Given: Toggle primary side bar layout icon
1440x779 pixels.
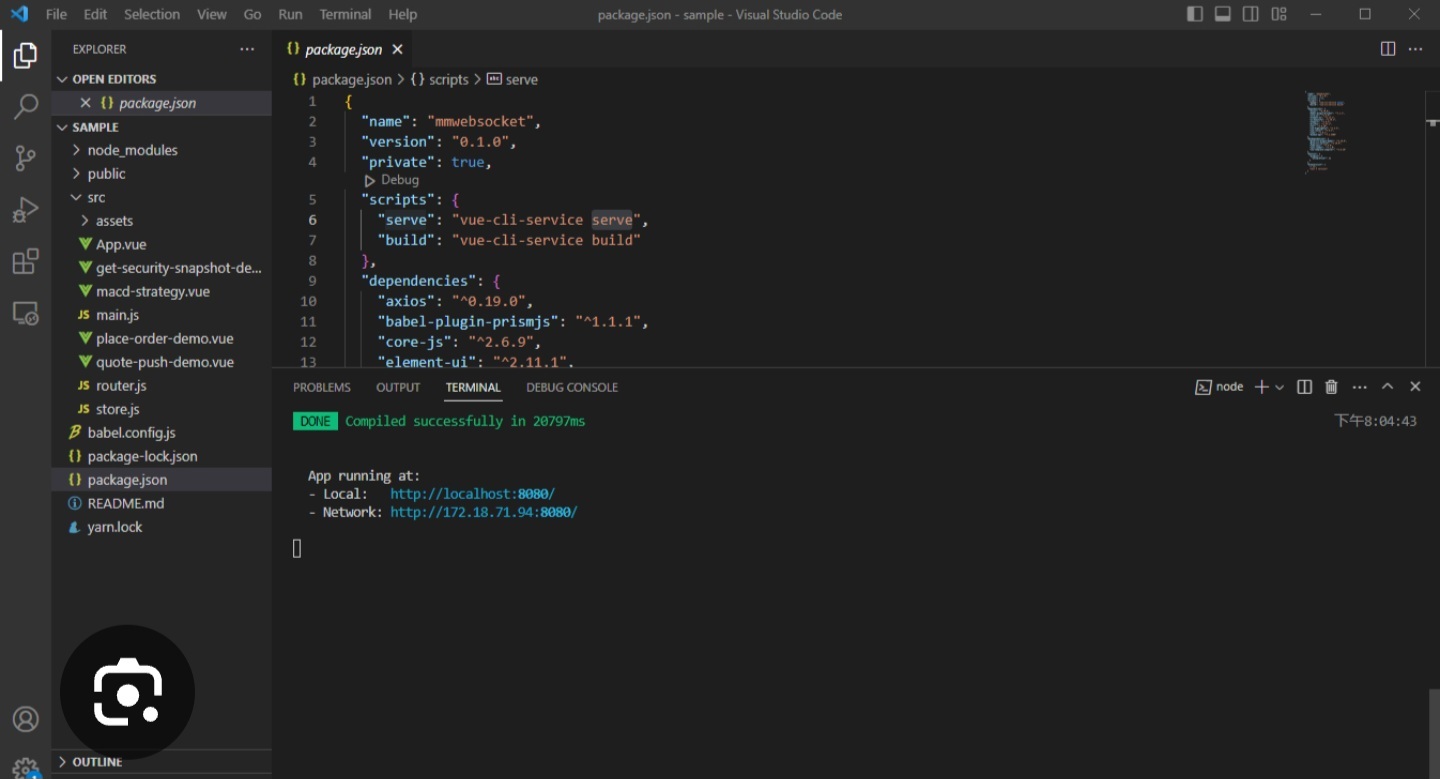Looking at the screenshot, I should click(1195, 14).
